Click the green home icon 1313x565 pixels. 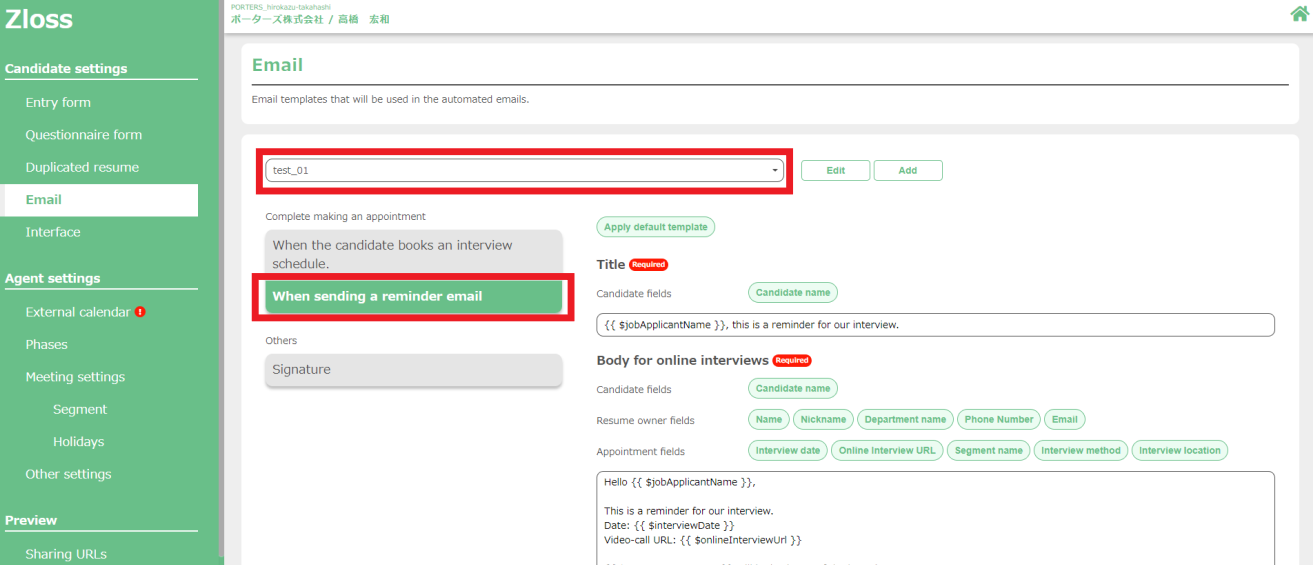coord(1300,14)
